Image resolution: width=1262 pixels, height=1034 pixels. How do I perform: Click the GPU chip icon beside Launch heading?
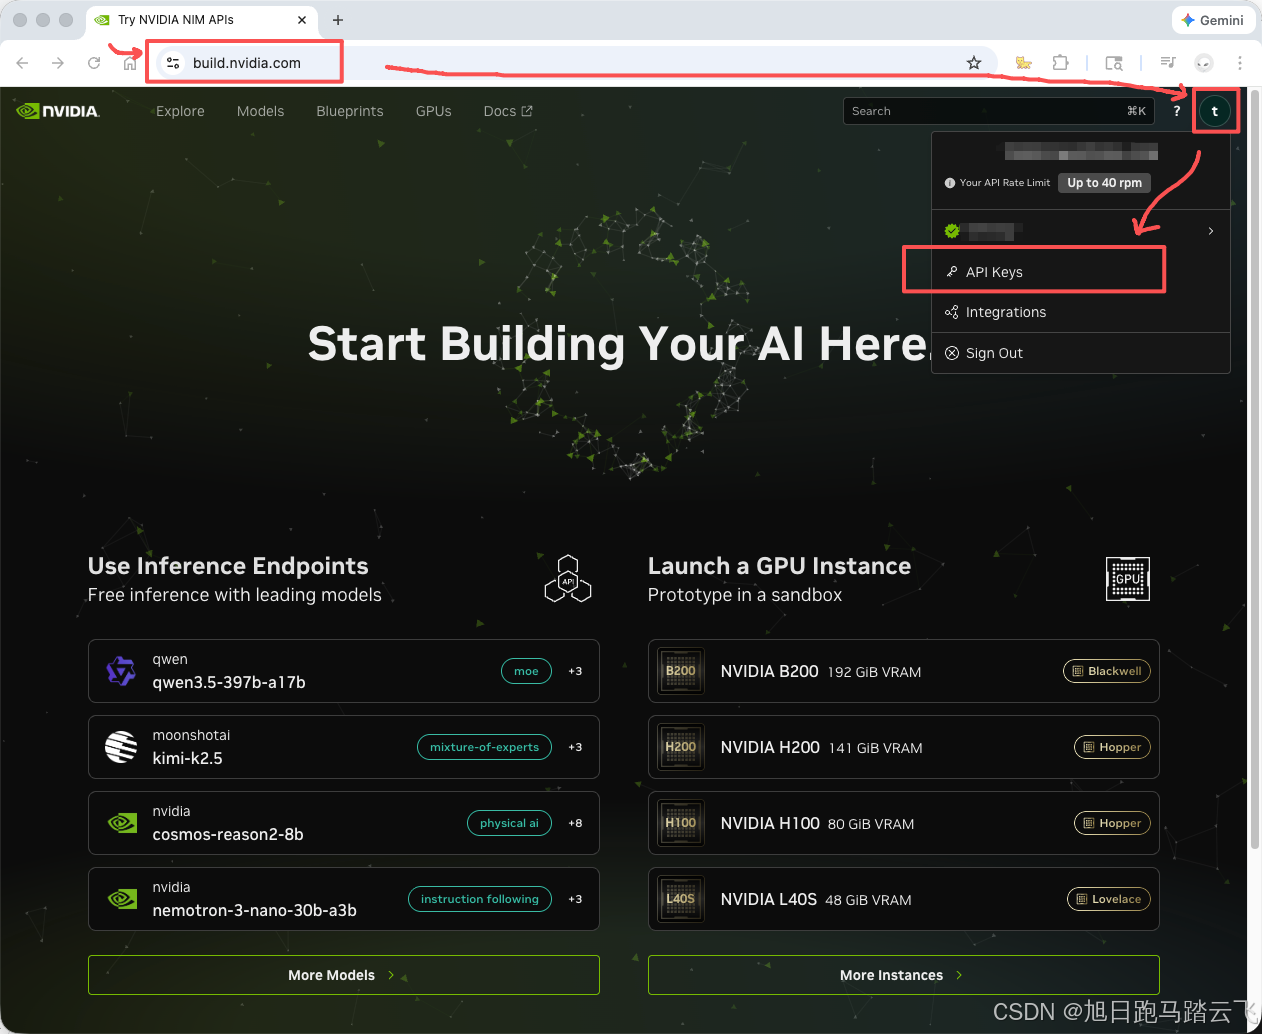pyautogui.click(x=1128, y=579)
